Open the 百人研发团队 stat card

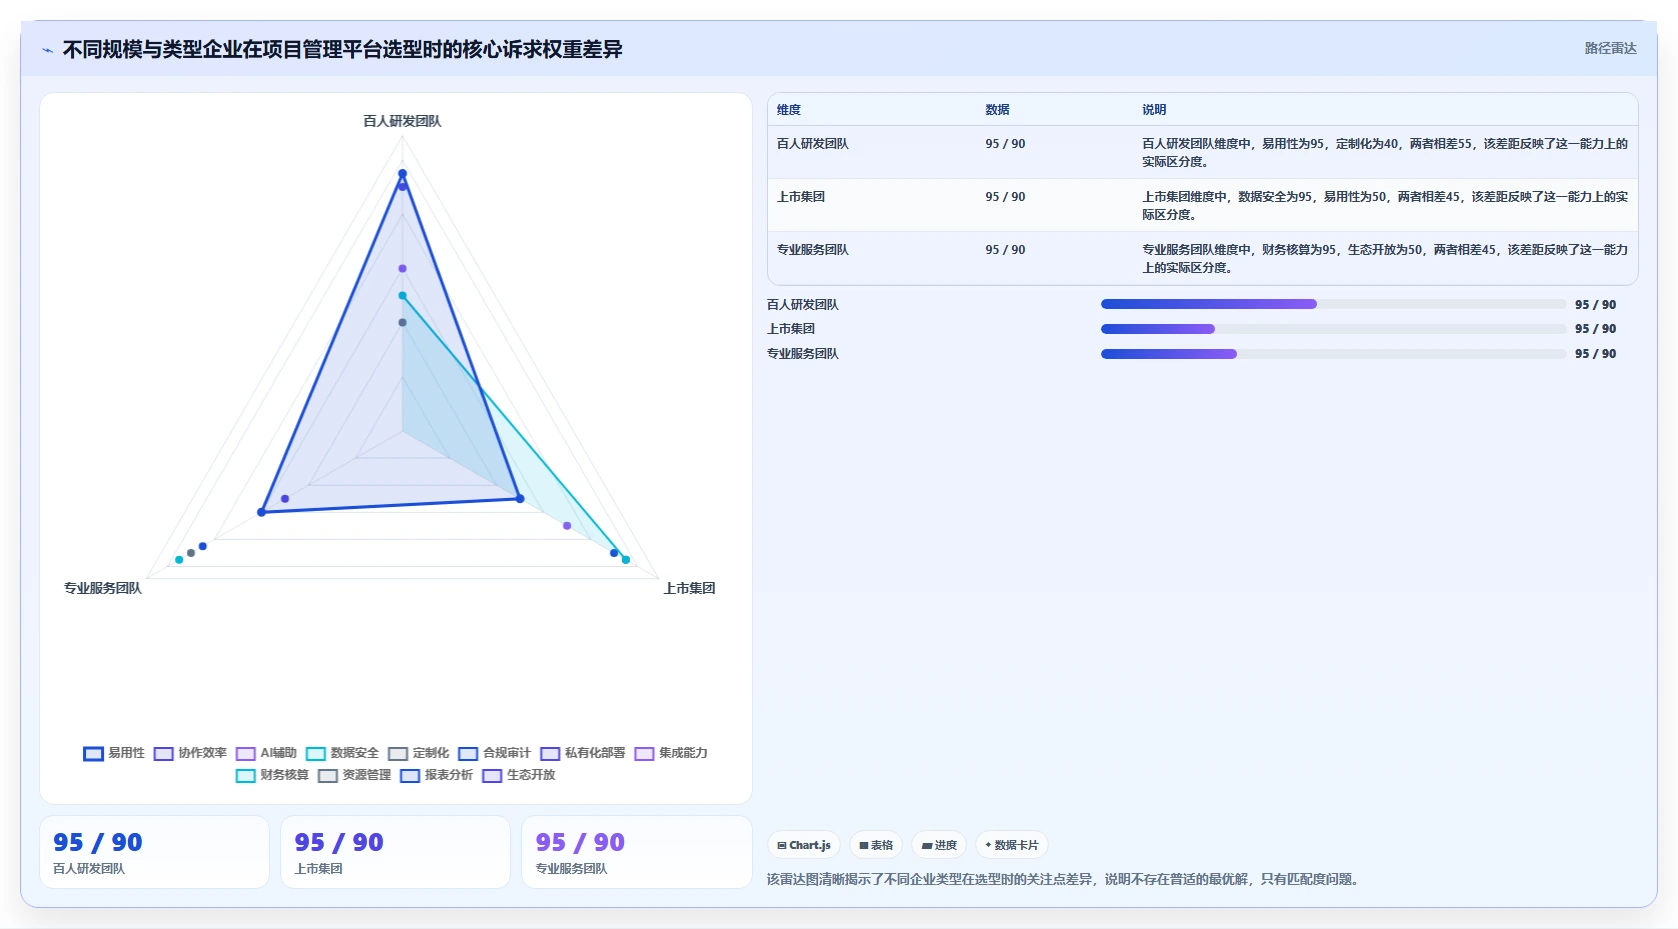point(154,852)
